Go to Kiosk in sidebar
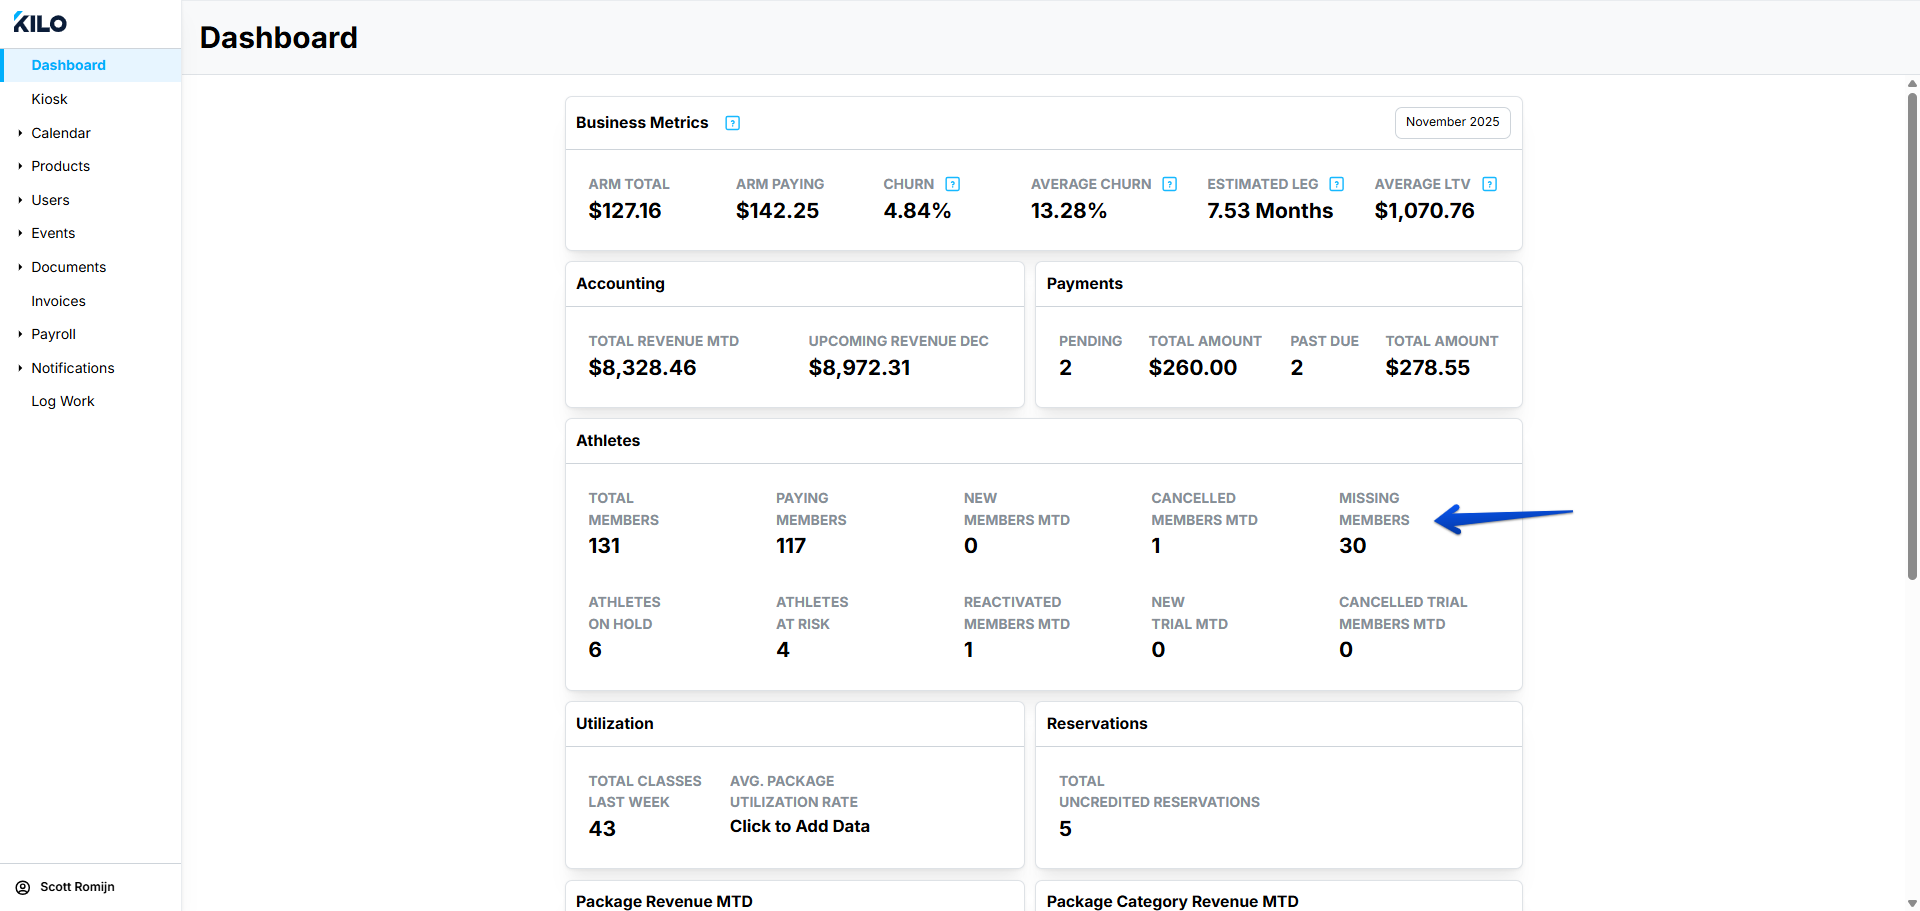Viewport: 1920px width, 911px height. 49,99
